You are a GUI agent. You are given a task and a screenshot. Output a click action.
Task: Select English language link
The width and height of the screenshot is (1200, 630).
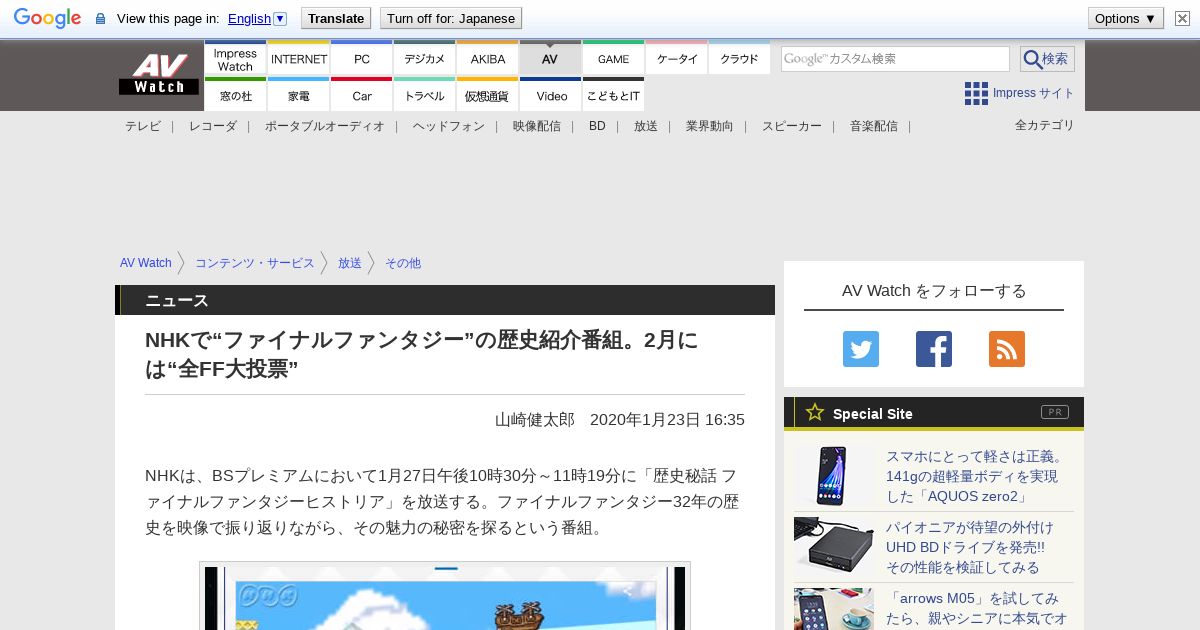click(x=249, y=18)
